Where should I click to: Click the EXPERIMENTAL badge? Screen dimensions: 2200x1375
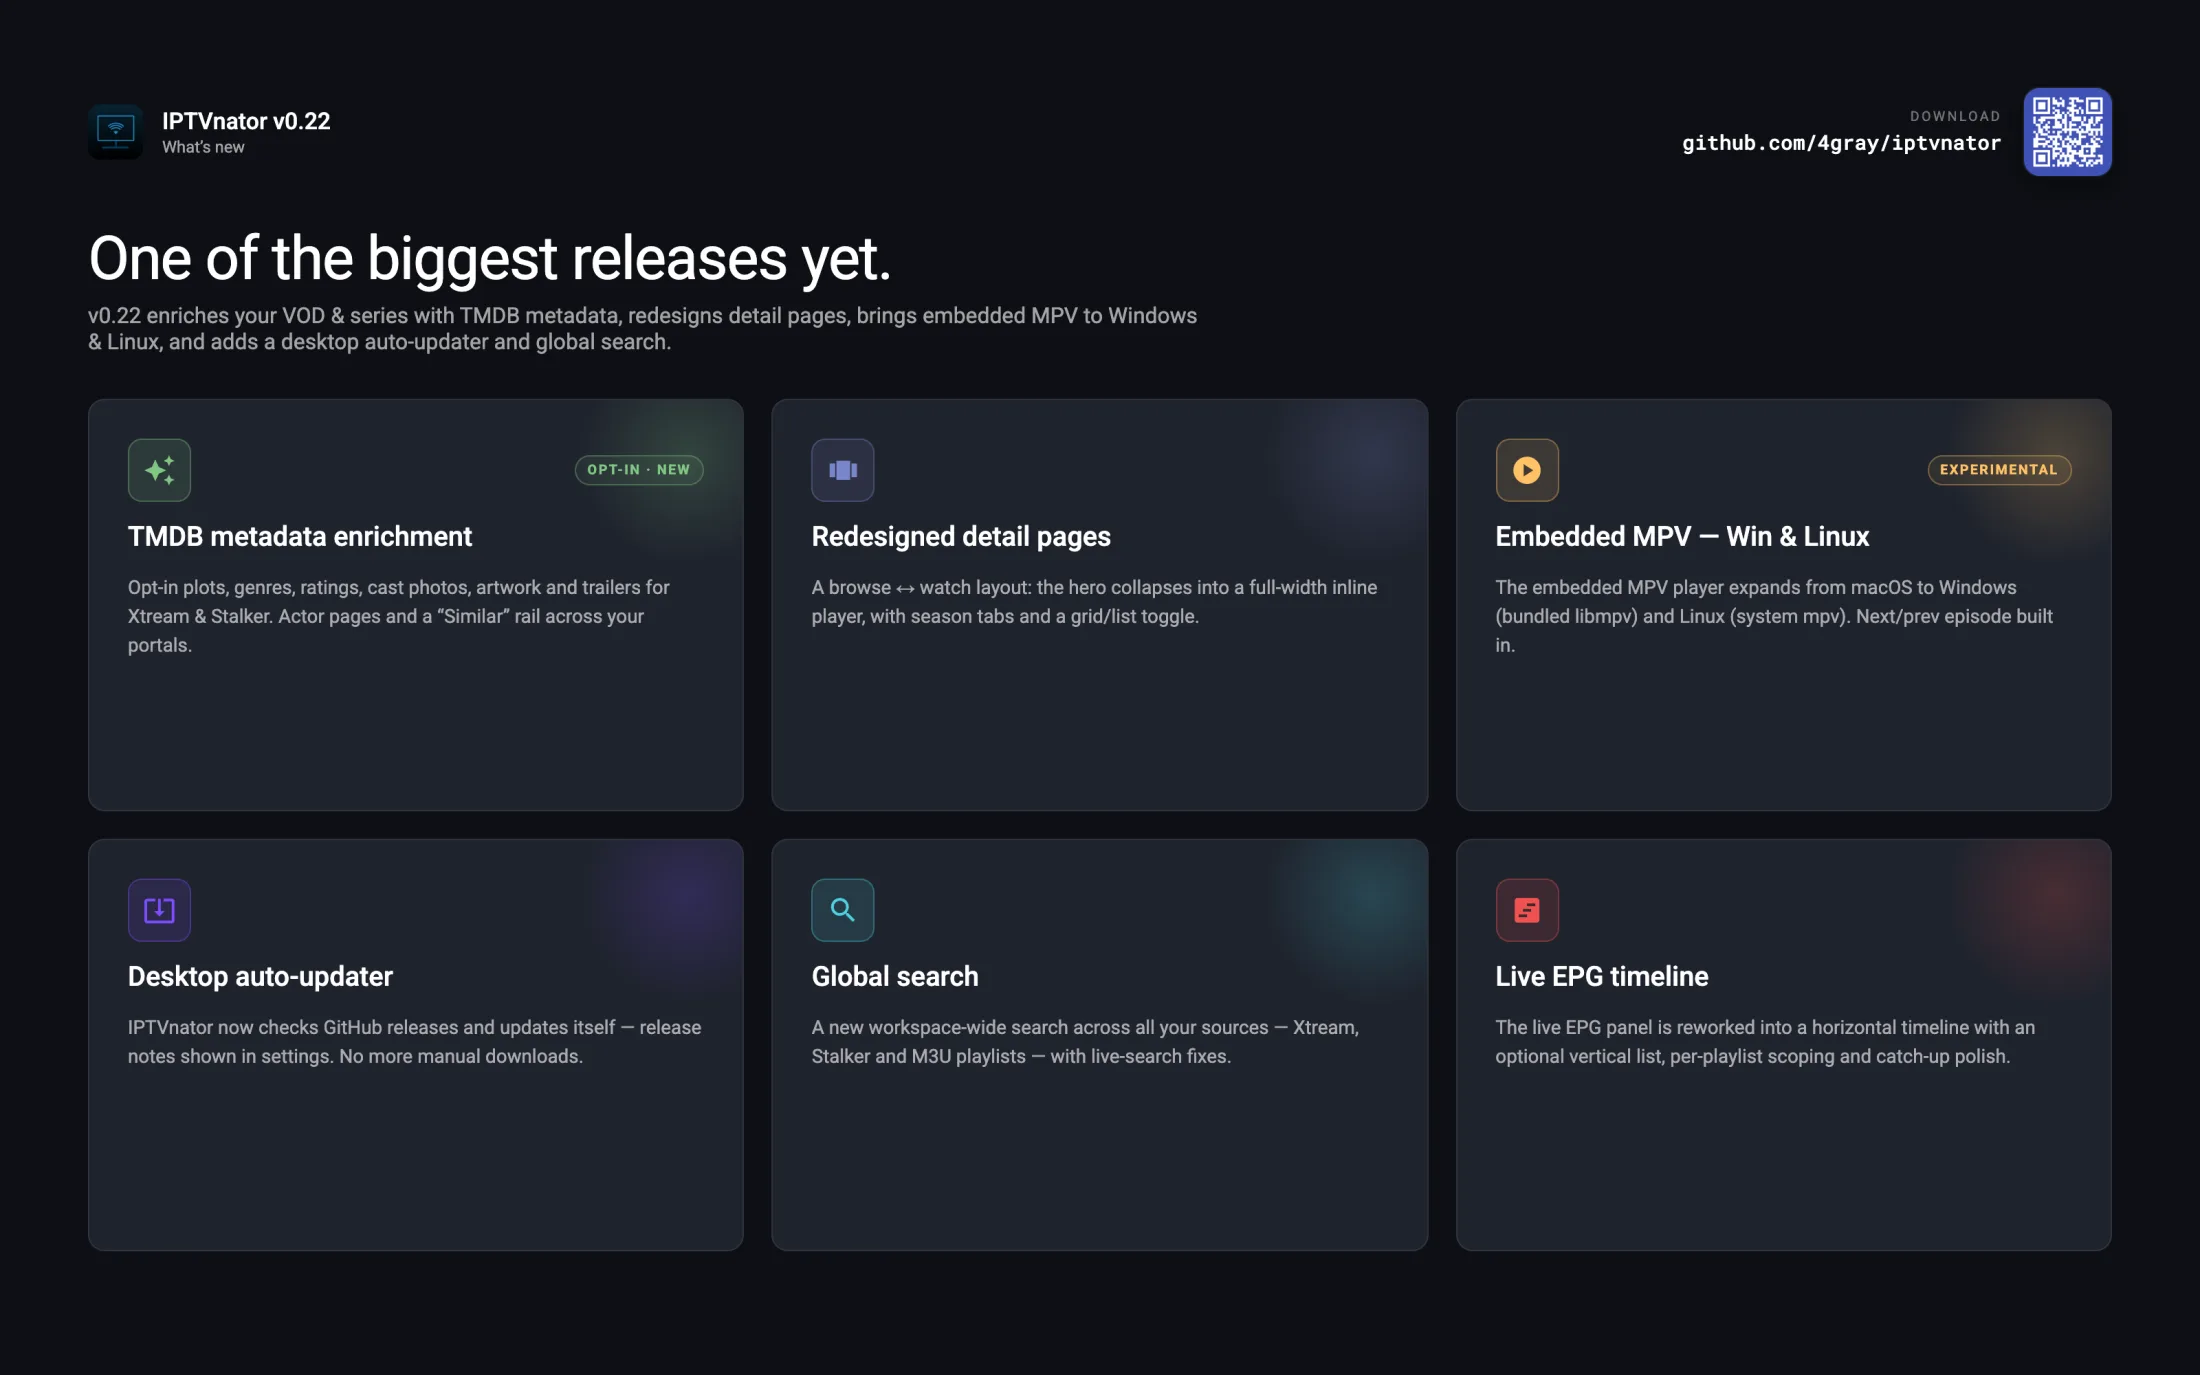[x=1999, y=470]
